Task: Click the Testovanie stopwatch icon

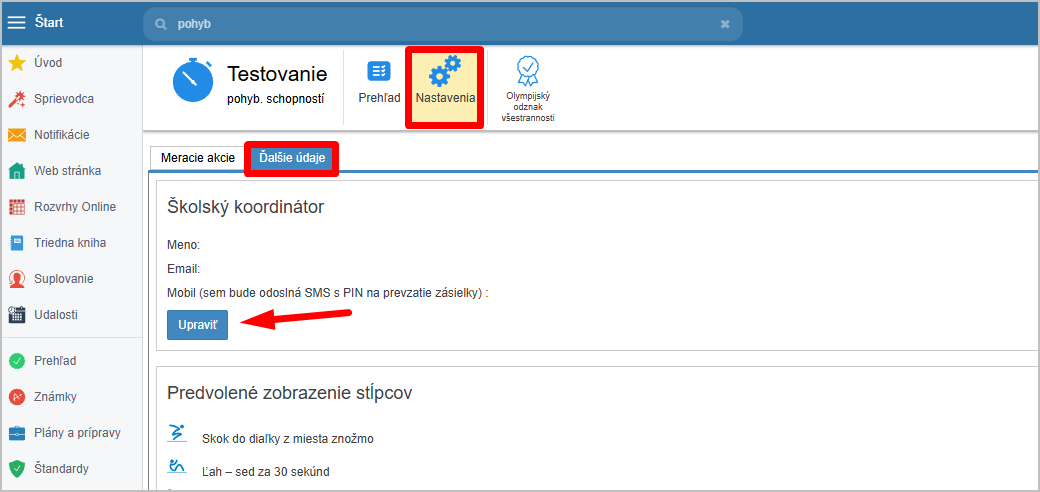Action: click(x=193, y=82)
